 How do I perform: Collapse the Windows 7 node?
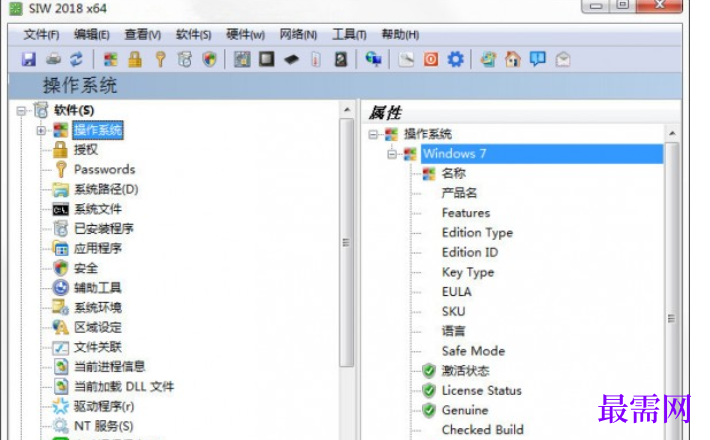392,154
